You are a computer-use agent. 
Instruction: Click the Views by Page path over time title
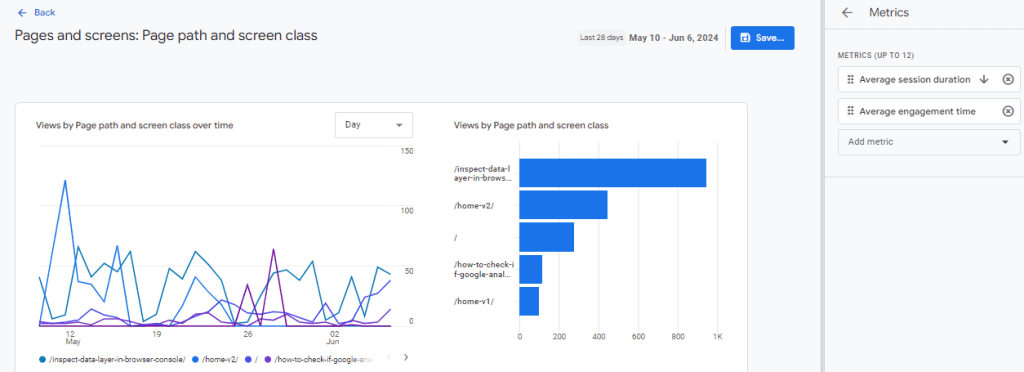coord(135,125)
